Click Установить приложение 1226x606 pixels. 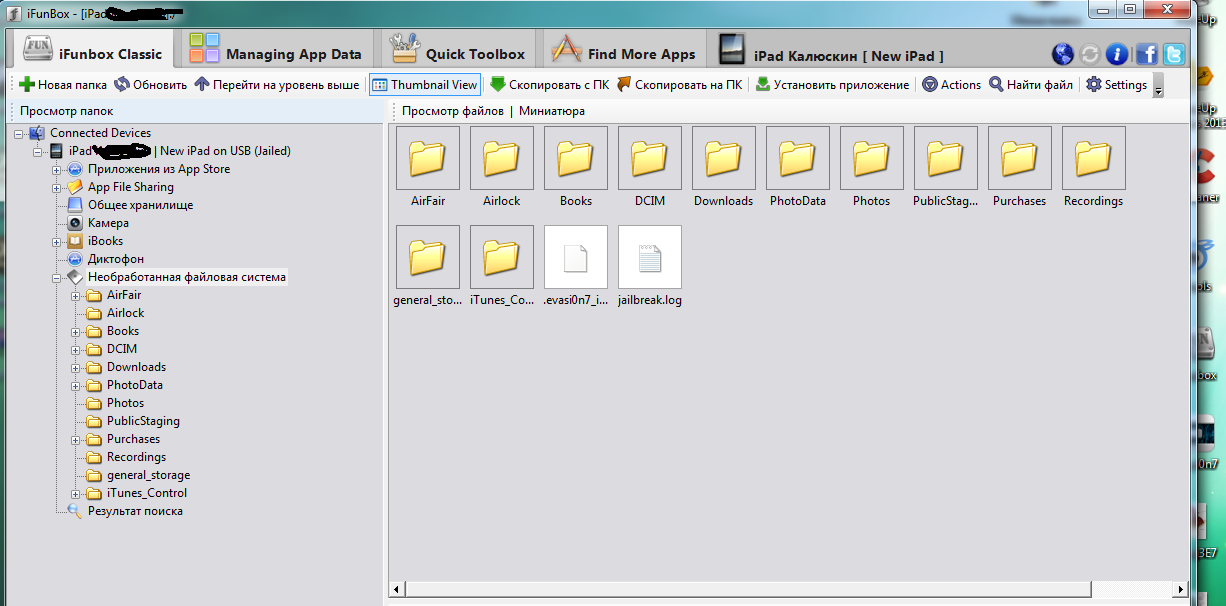point(832,85)
